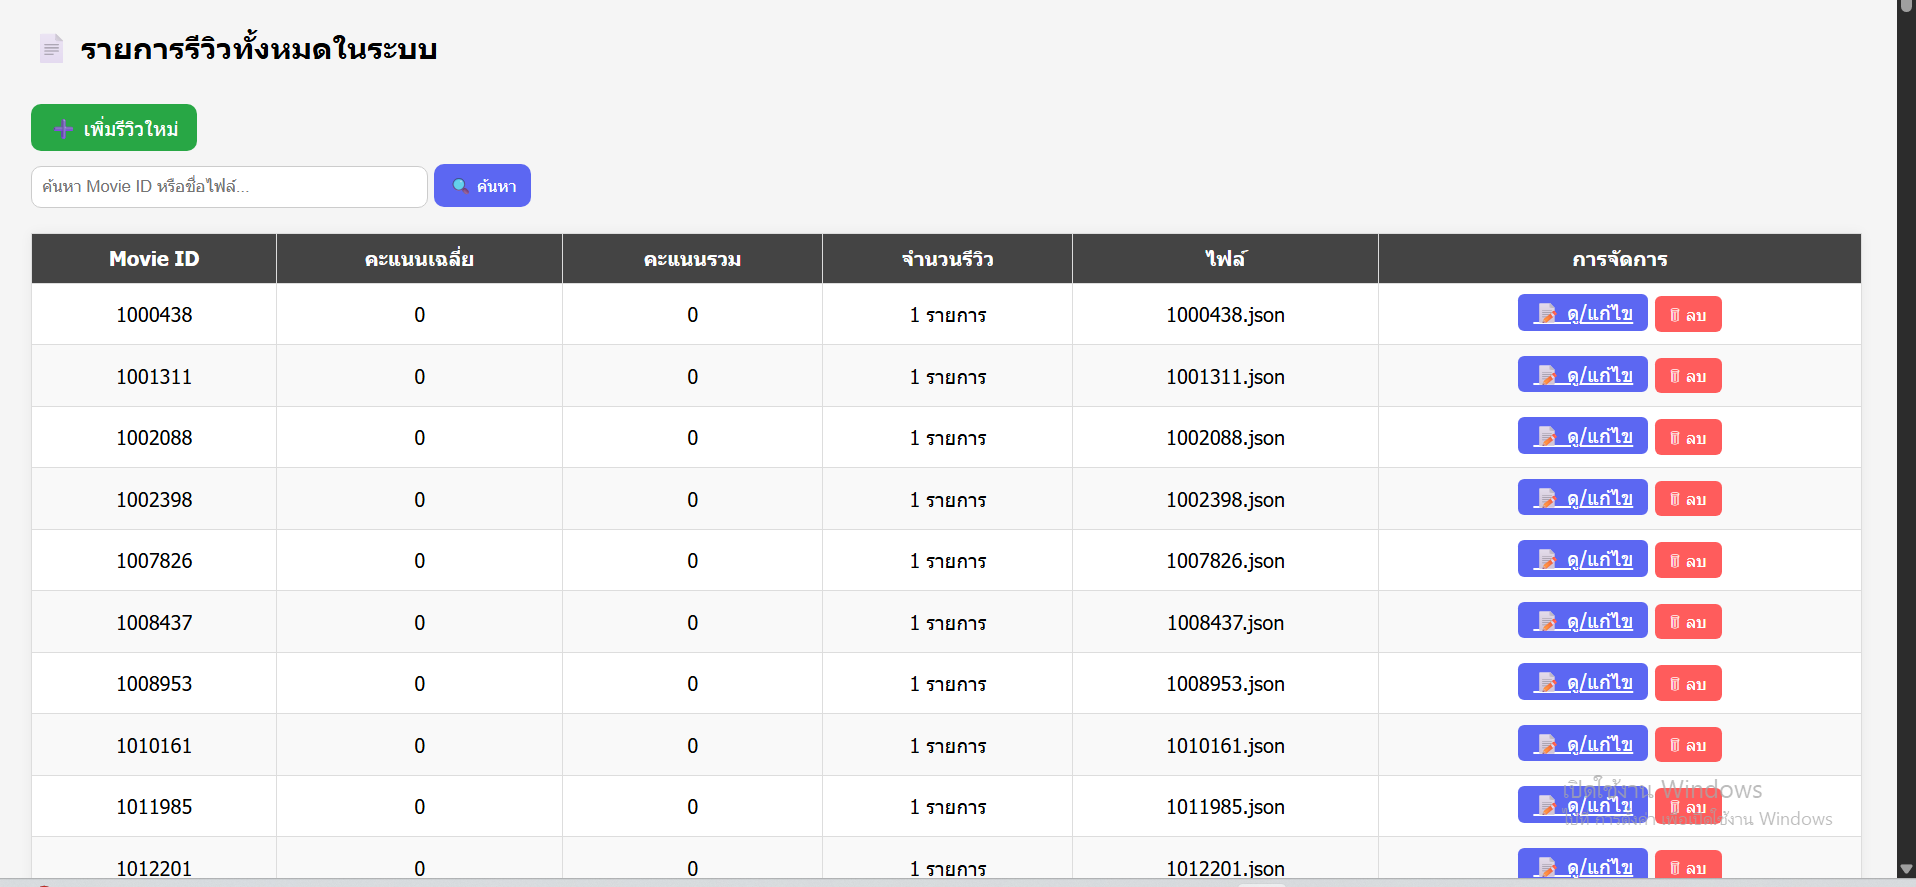Delete review of movie 1011985

coord(1688,807)
